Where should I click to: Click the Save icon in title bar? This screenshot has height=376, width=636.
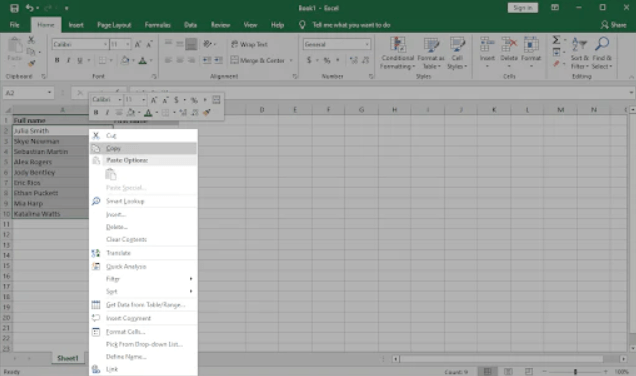click(14, 8)
